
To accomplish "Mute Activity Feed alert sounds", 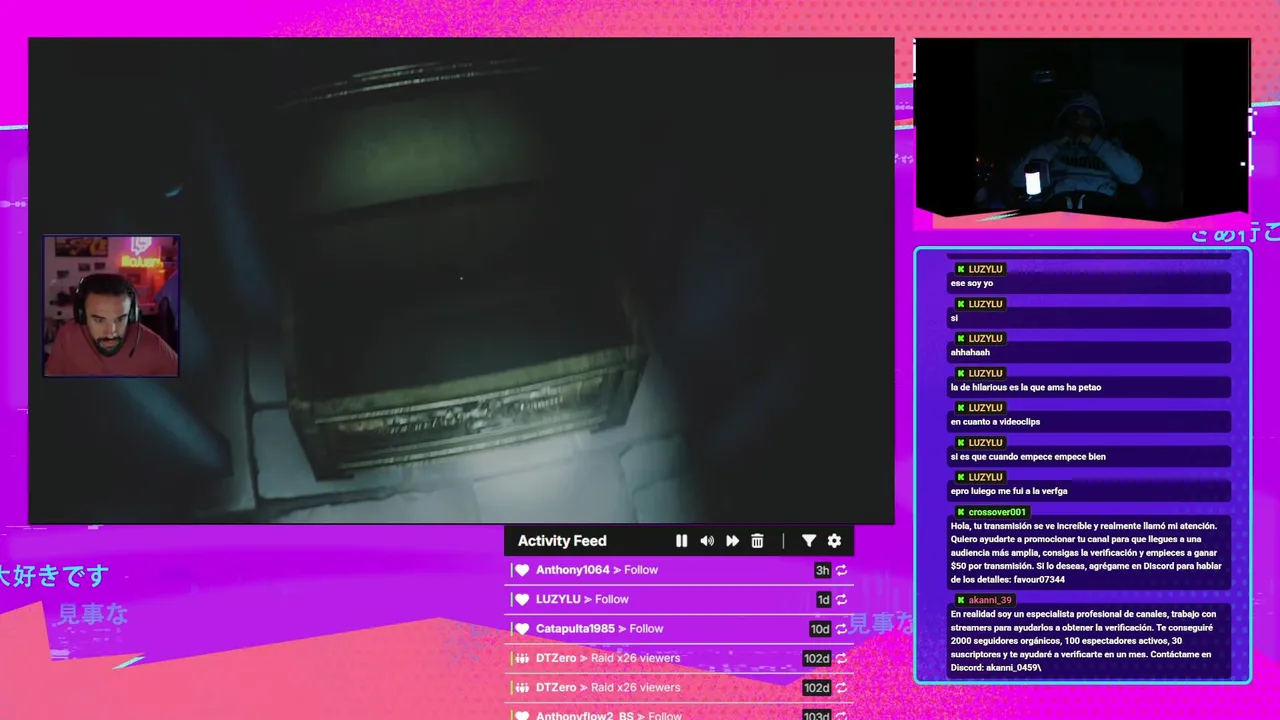I will coord(707,541).
